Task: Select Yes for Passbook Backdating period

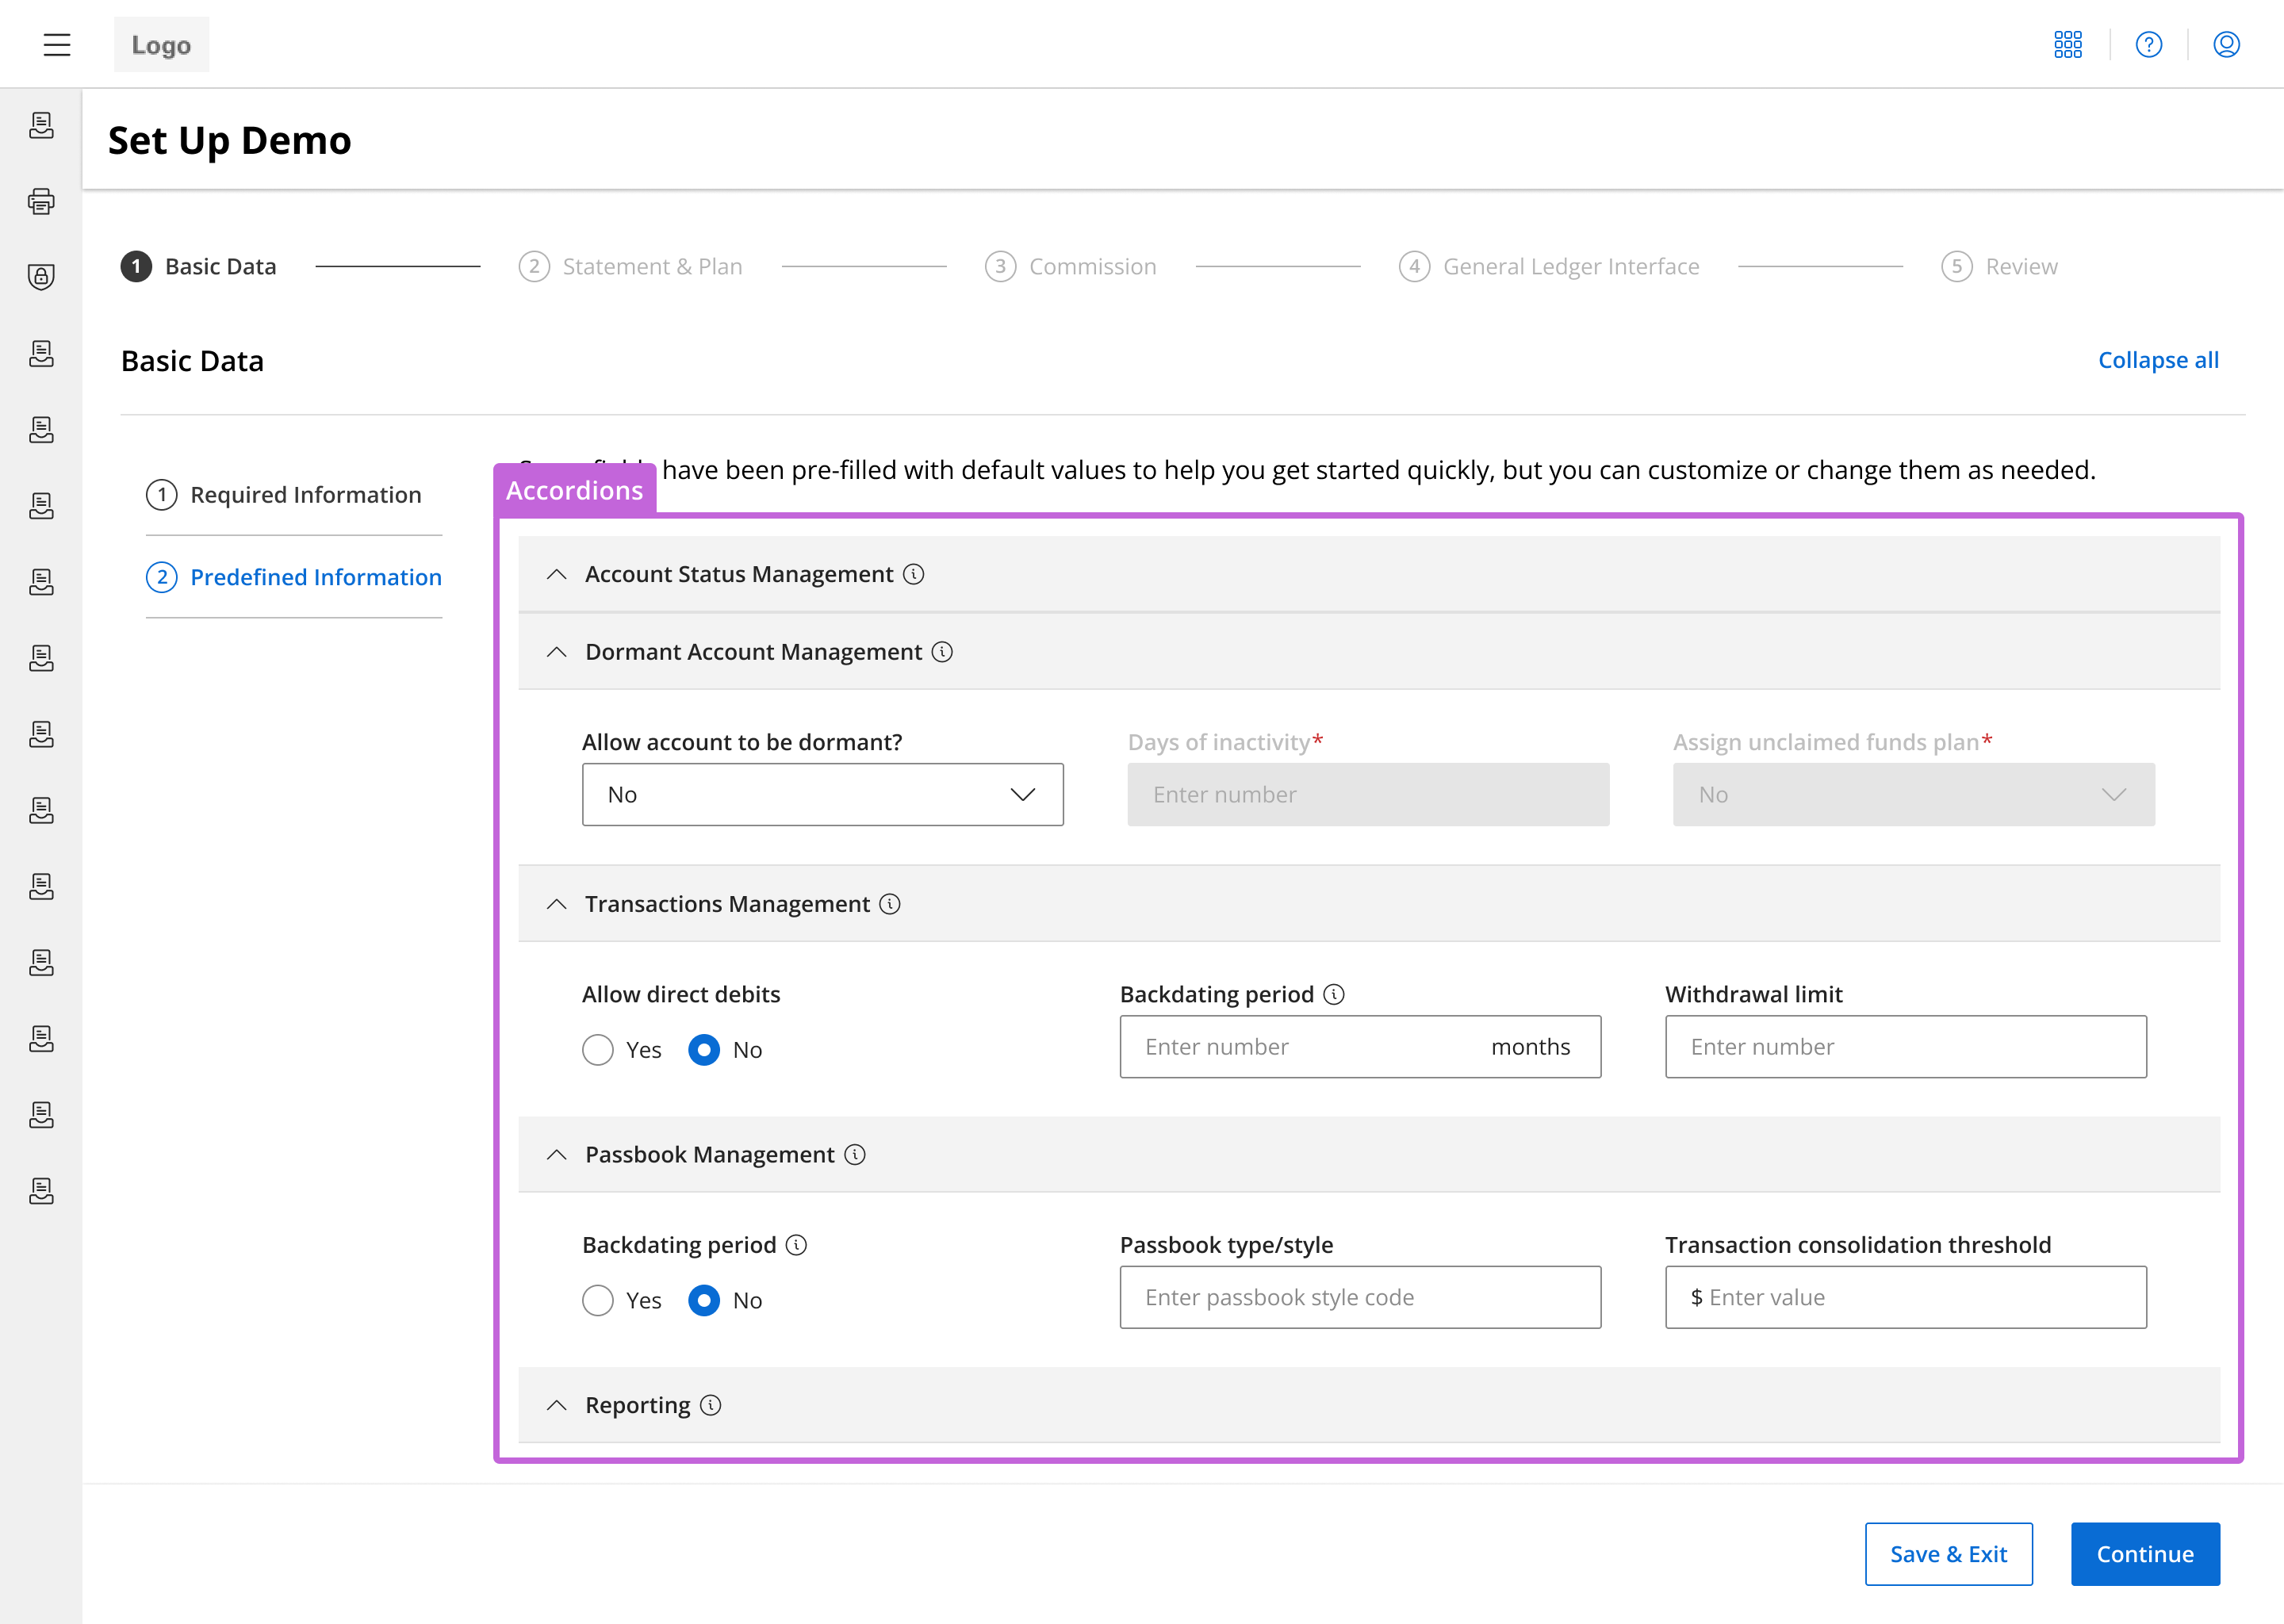Action: tap(598, 1300)
